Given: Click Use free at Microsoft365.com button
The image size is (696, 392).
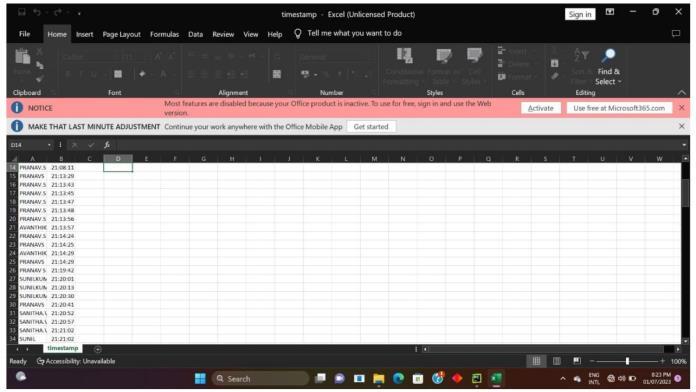Looking at the screenshot, I should tap(619, 108).
